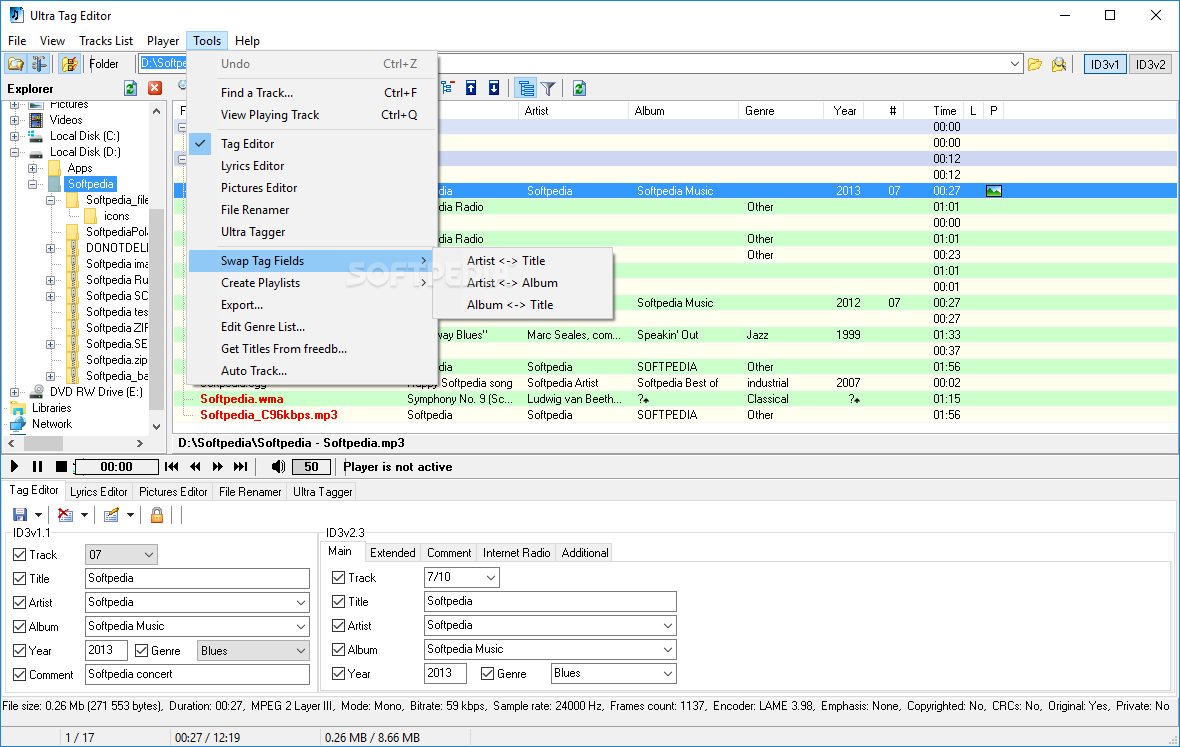Viewport: 1180px width, 747px height.
Task: Browse for folder using yellow folder icon
Action: (x=1036, y=65)
